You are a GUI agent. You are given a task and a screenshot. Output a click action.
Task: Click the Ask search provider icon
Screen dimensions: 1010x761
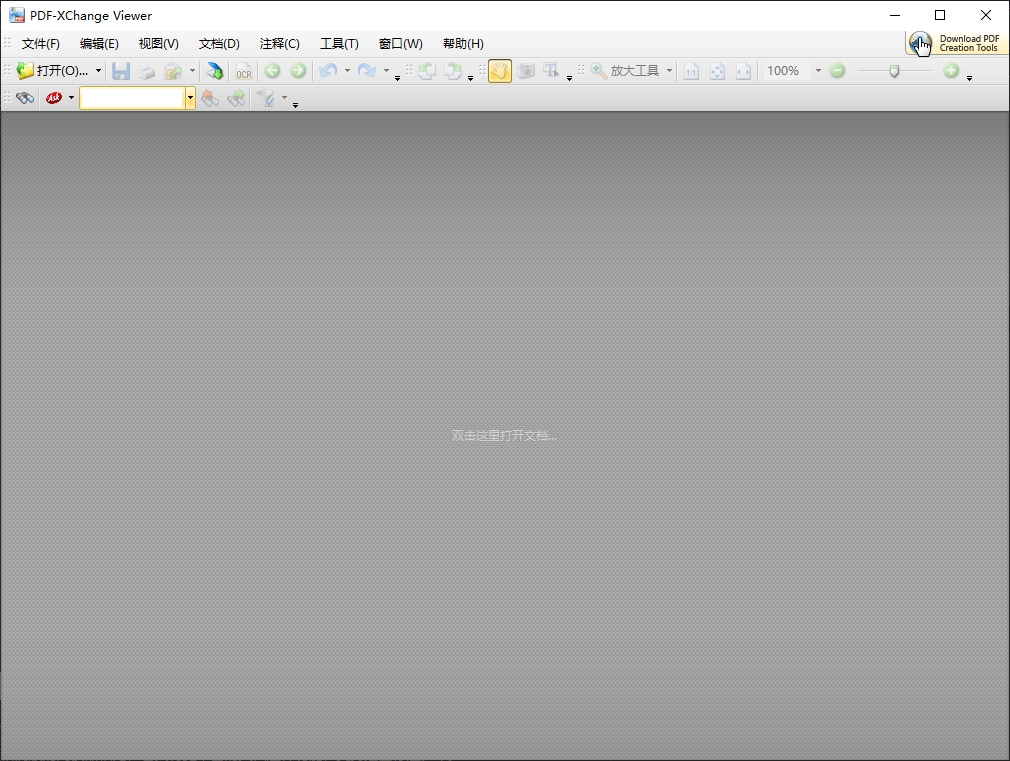(x=54, y=98)
